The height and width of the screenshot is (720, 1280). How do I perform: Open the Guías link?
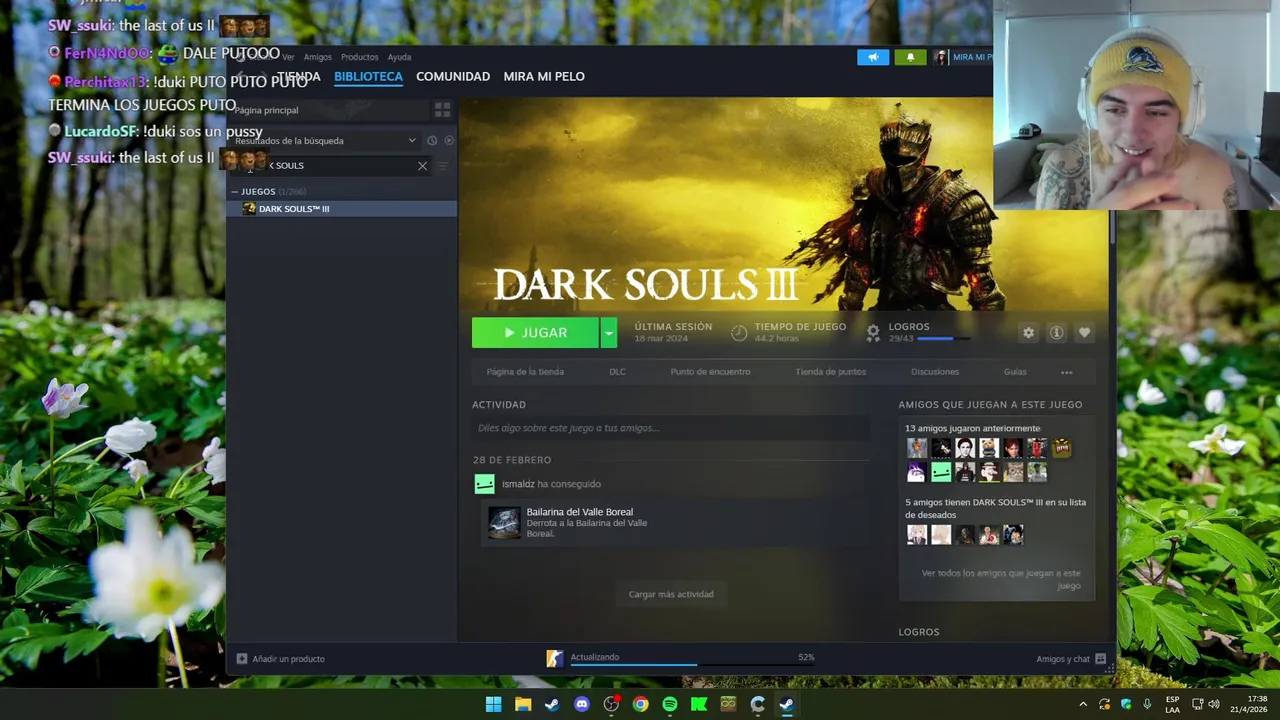[x=1015, y=372]
